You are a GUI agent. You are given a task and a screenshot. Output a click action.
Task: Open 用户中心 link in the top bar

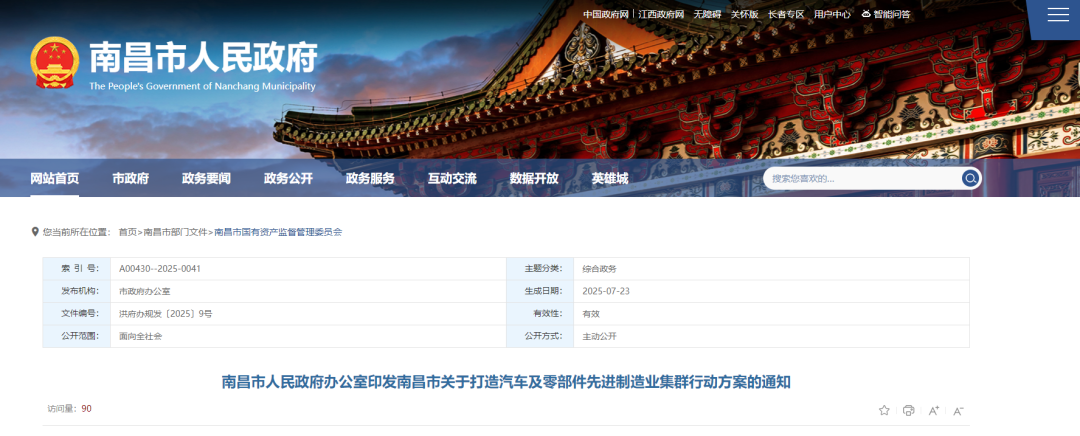tap(832, 14)
